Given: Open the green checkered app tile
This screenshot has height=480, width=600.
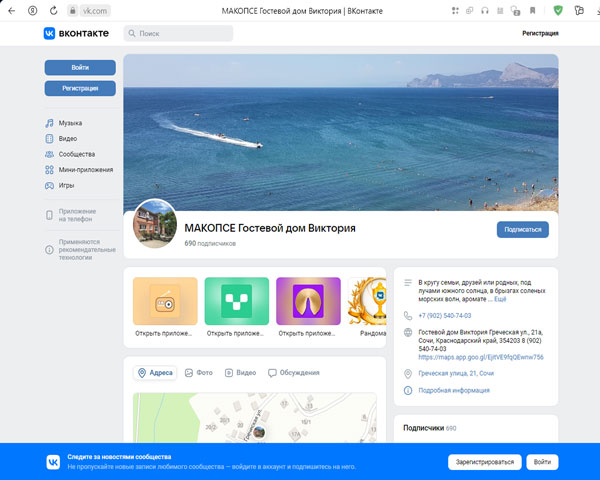Looking at the screenshot, I should click(x=237, y=301).
